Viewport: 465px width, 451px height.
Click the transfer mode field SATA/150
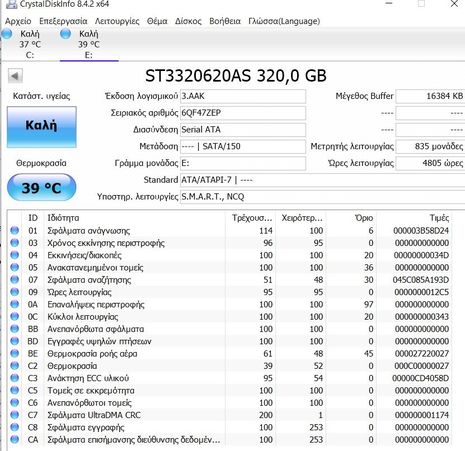click(243, 146)
